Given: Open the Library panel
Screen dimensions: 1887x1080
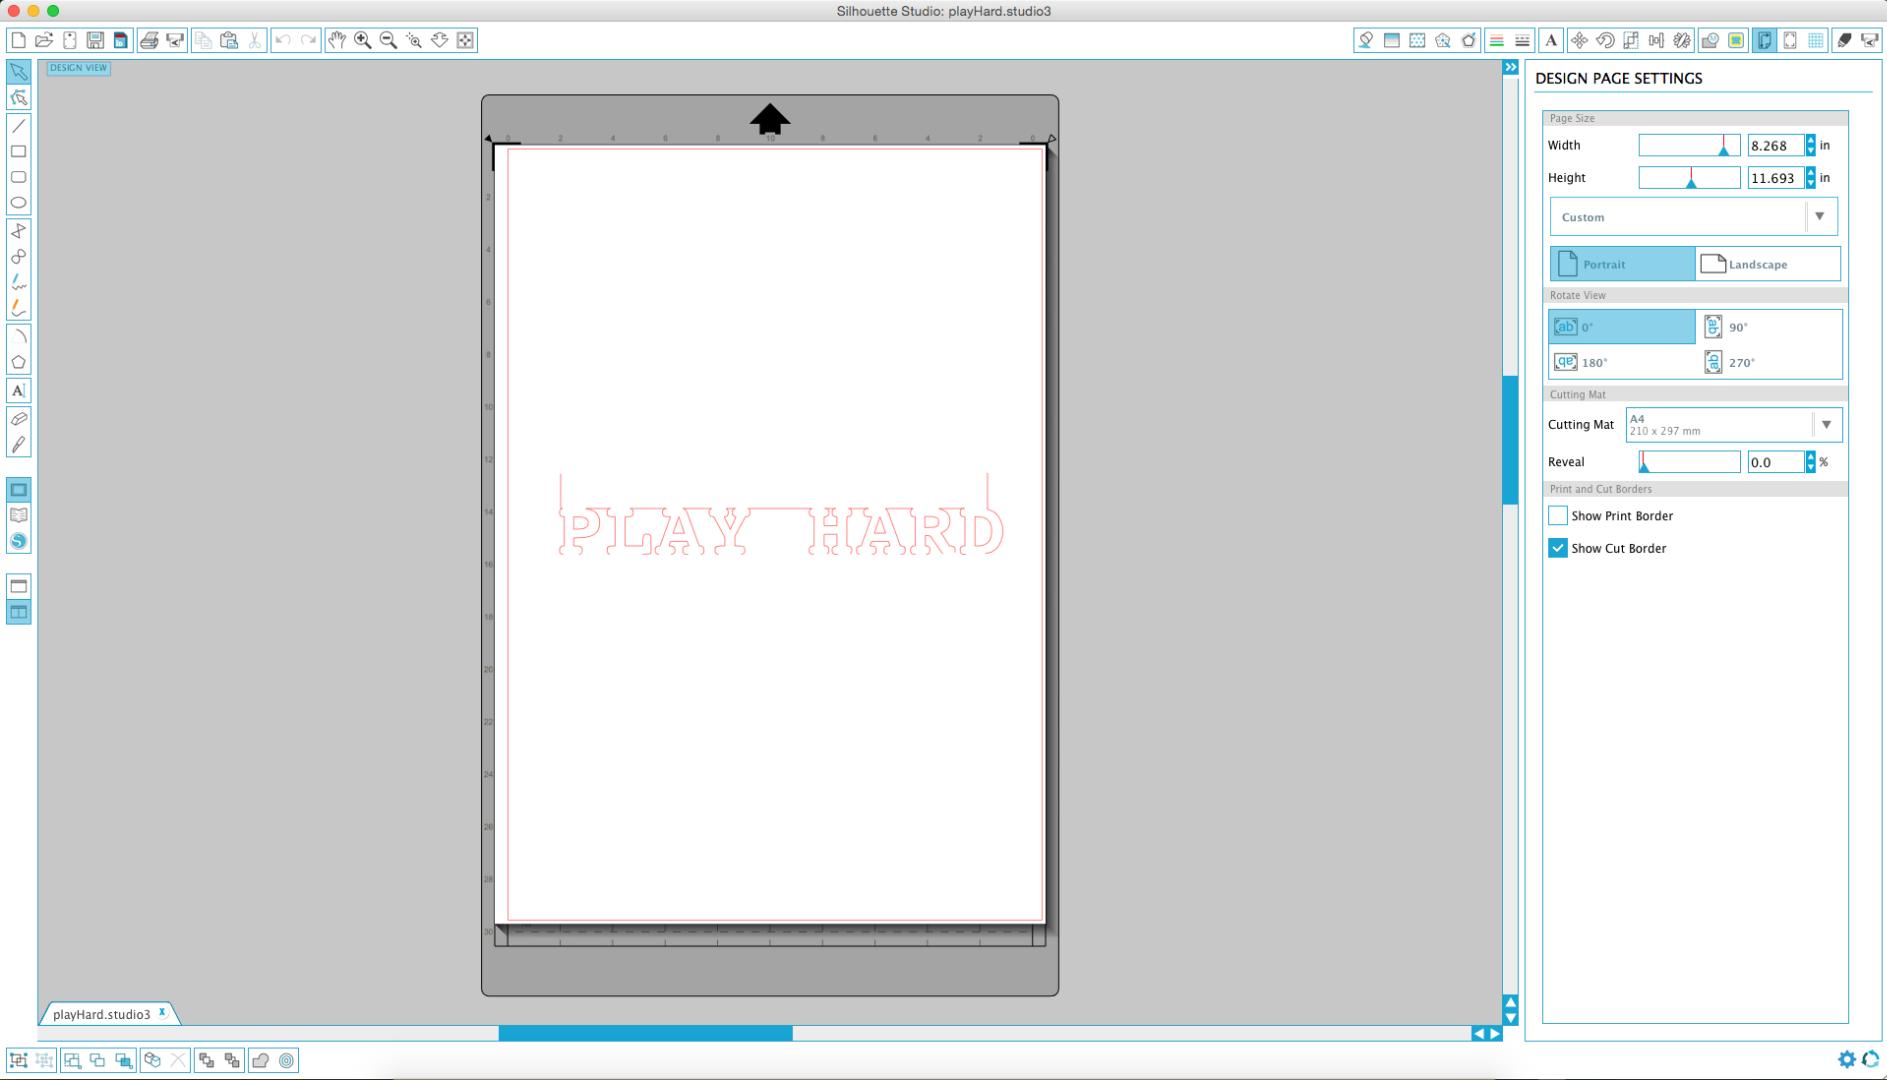Looking at the screenshot, I should pos(18,516).
